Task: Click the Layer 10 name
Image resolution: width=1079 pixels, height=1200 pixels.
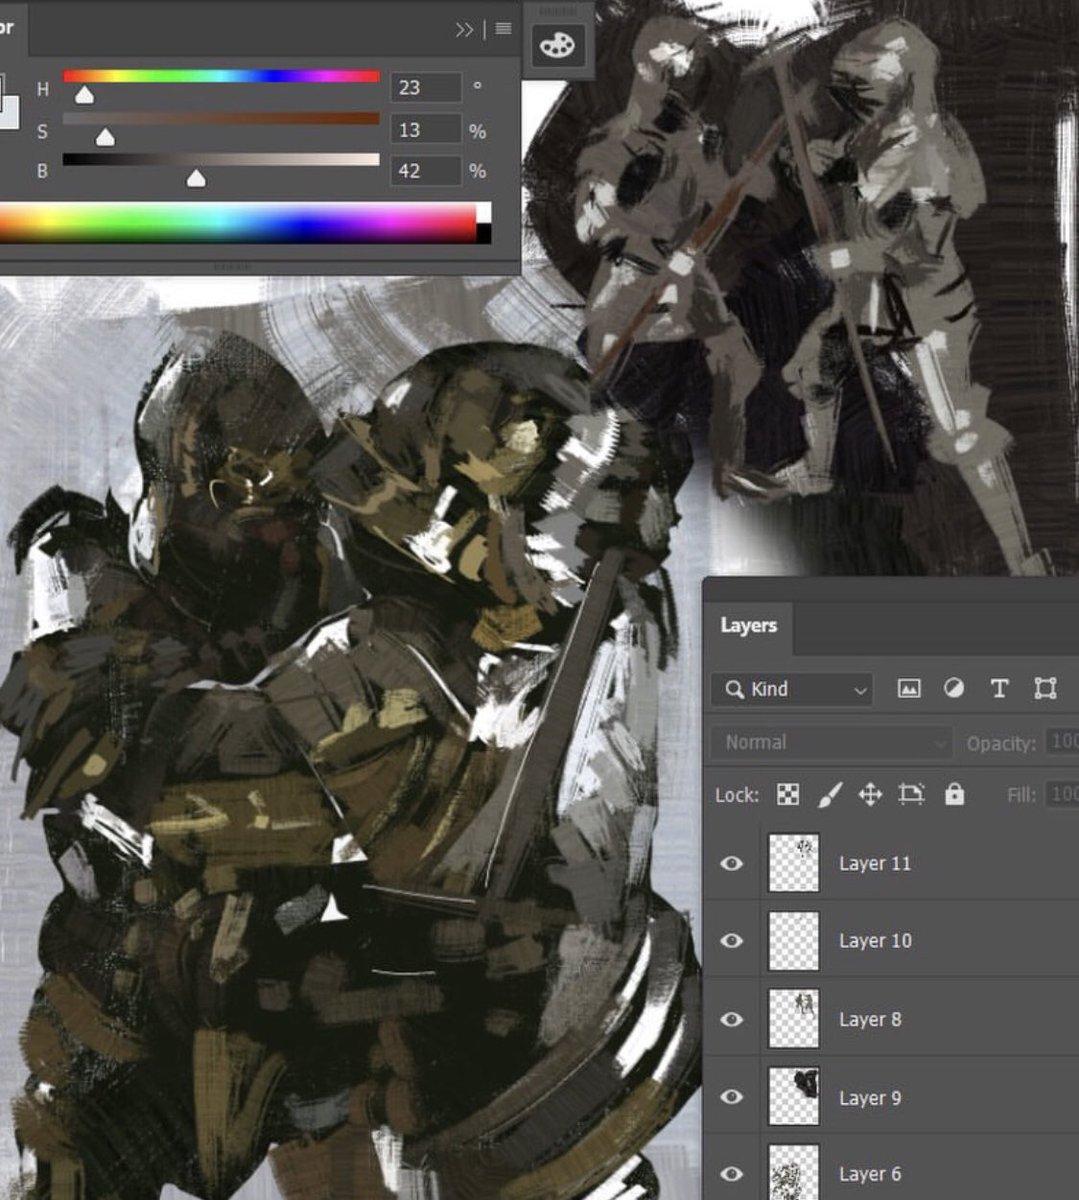Action: 875,941
